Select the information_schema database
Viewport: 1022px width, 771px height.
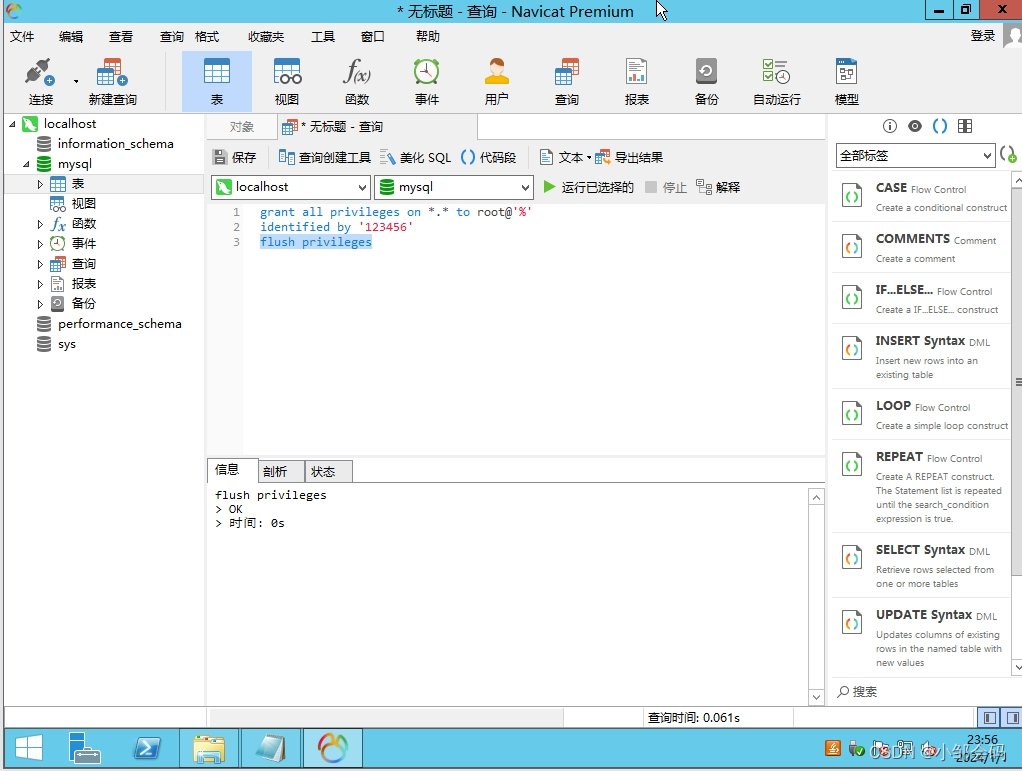point(115,143)
